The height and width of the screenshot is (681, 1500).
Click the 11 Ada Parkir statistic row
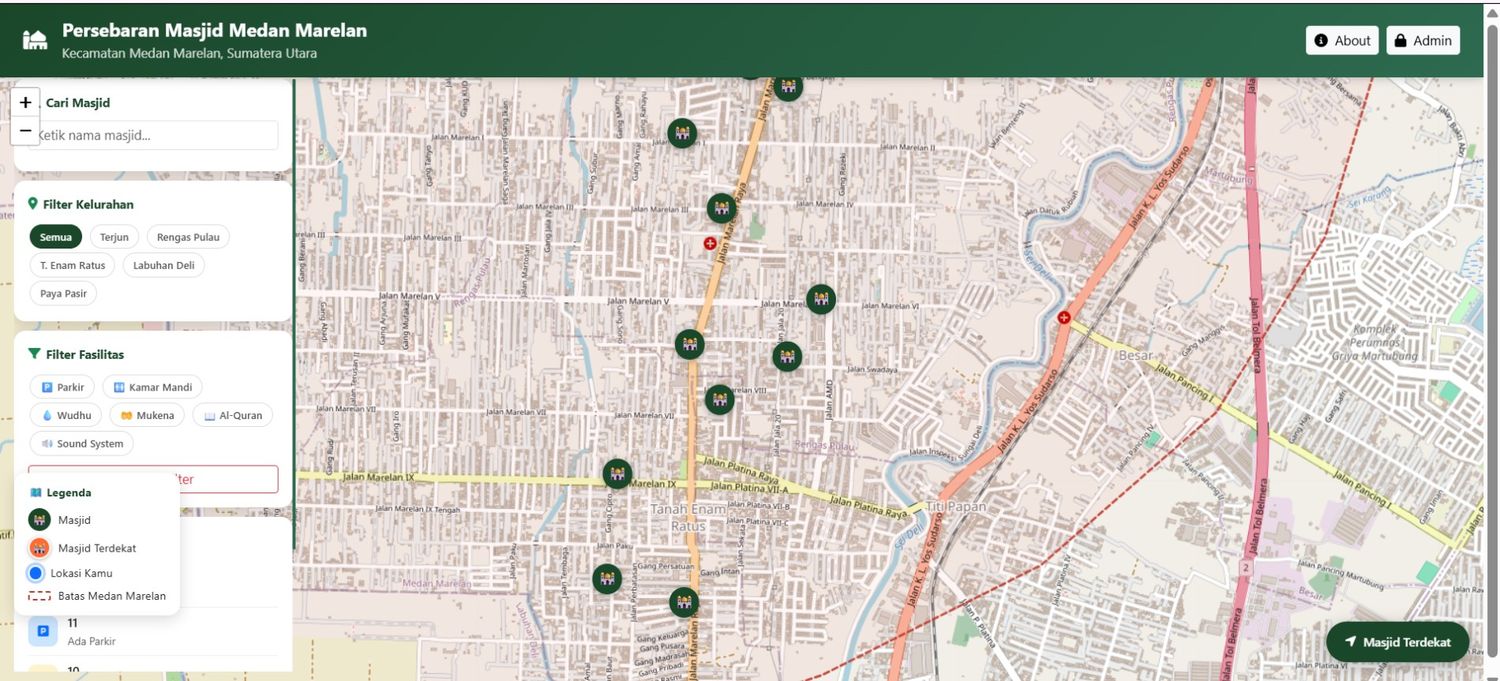click(153, 631)
